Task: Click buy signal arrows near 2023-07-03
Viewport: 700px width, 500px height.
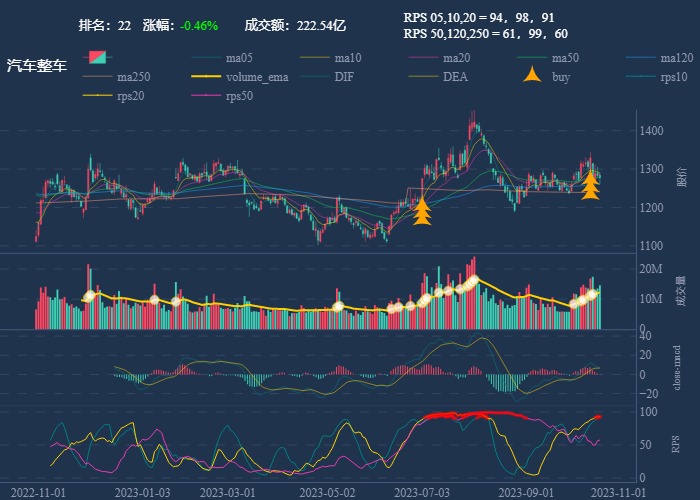Action: point(422,211)
